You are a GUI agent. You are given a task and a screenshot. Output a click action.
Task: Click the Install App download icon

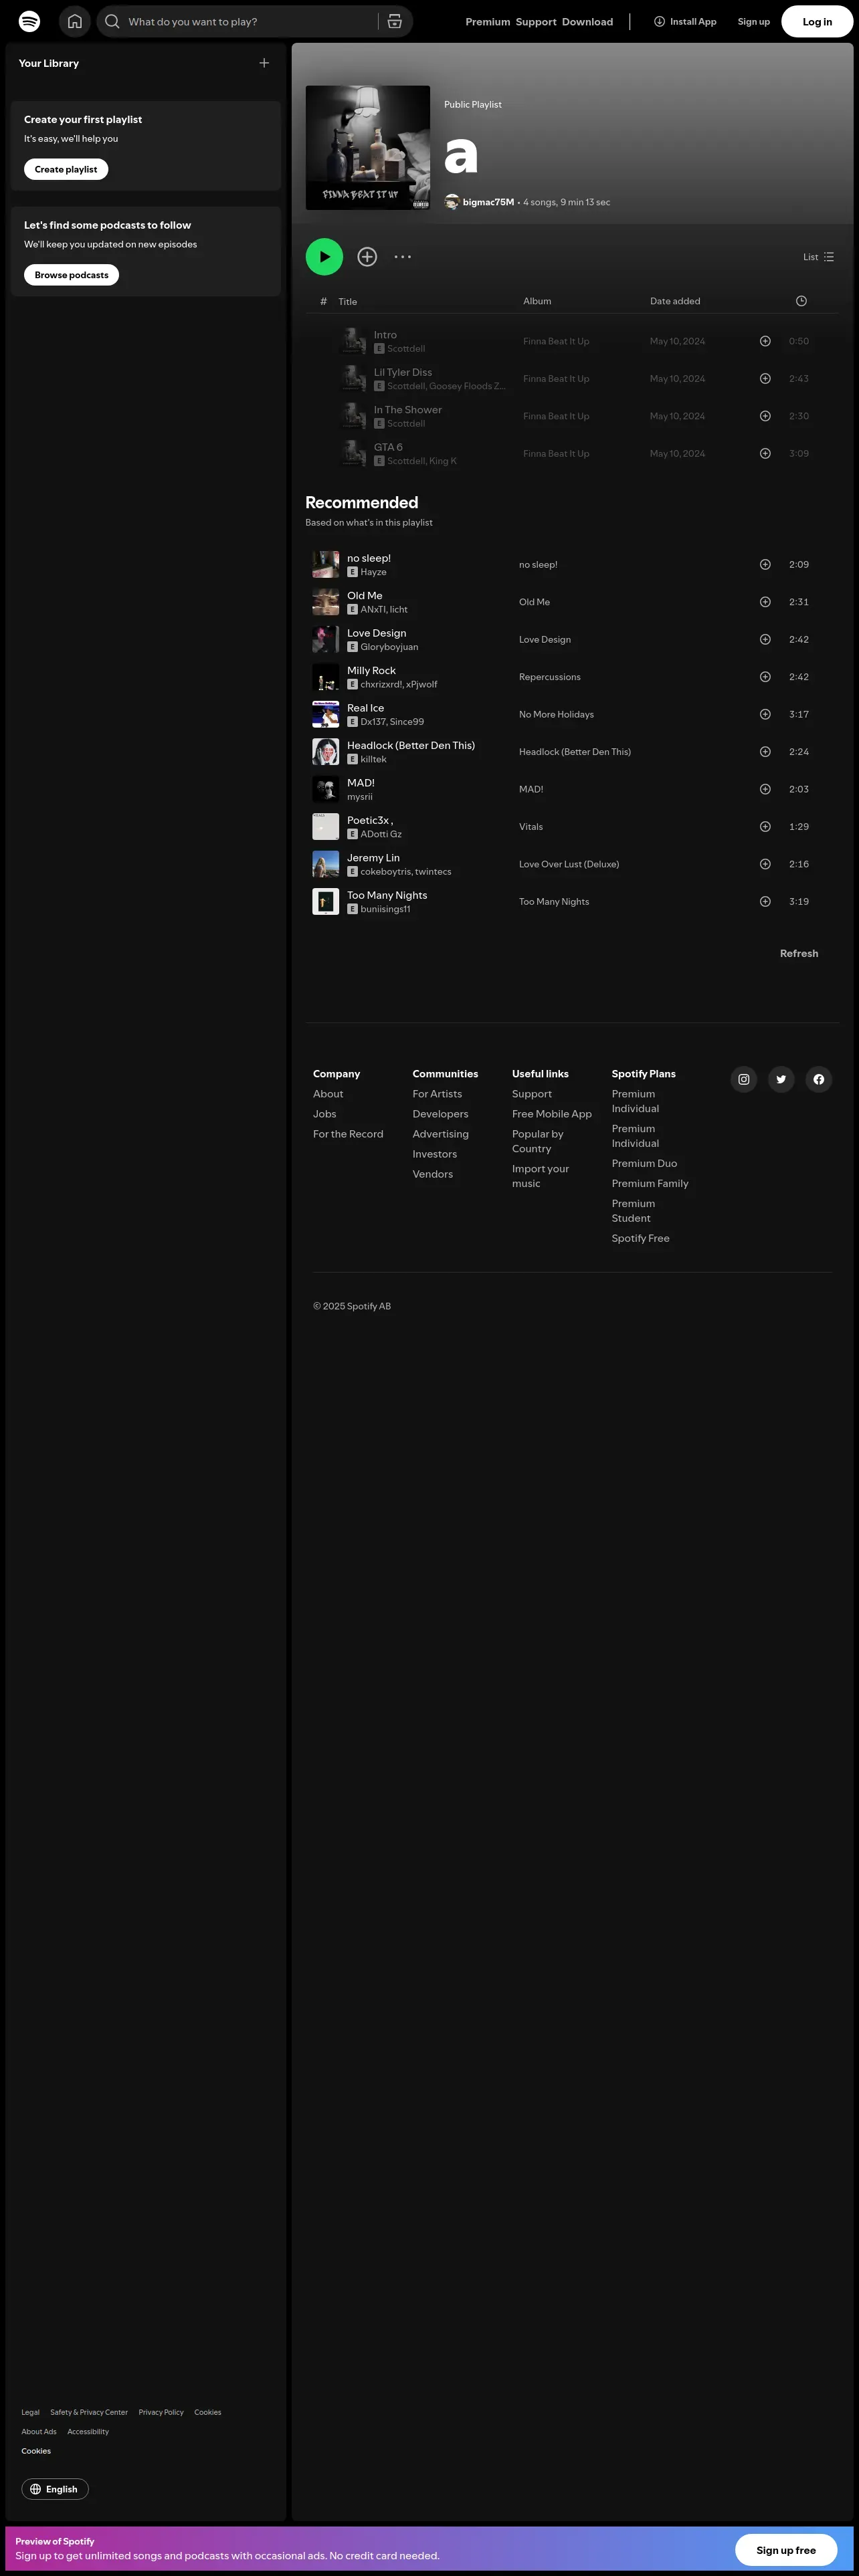[659, 21]
